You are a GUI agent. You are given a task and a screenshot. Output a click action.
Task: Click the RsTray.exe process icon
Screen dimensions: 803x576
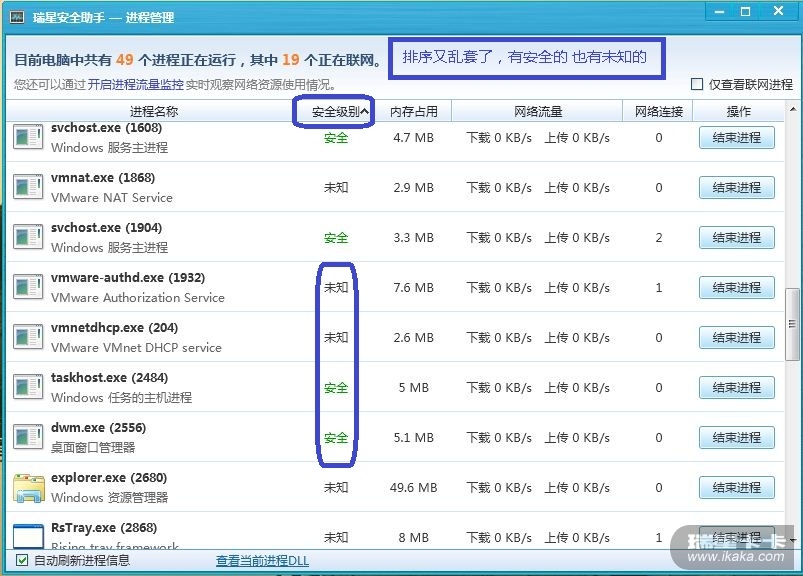(28, 536)
